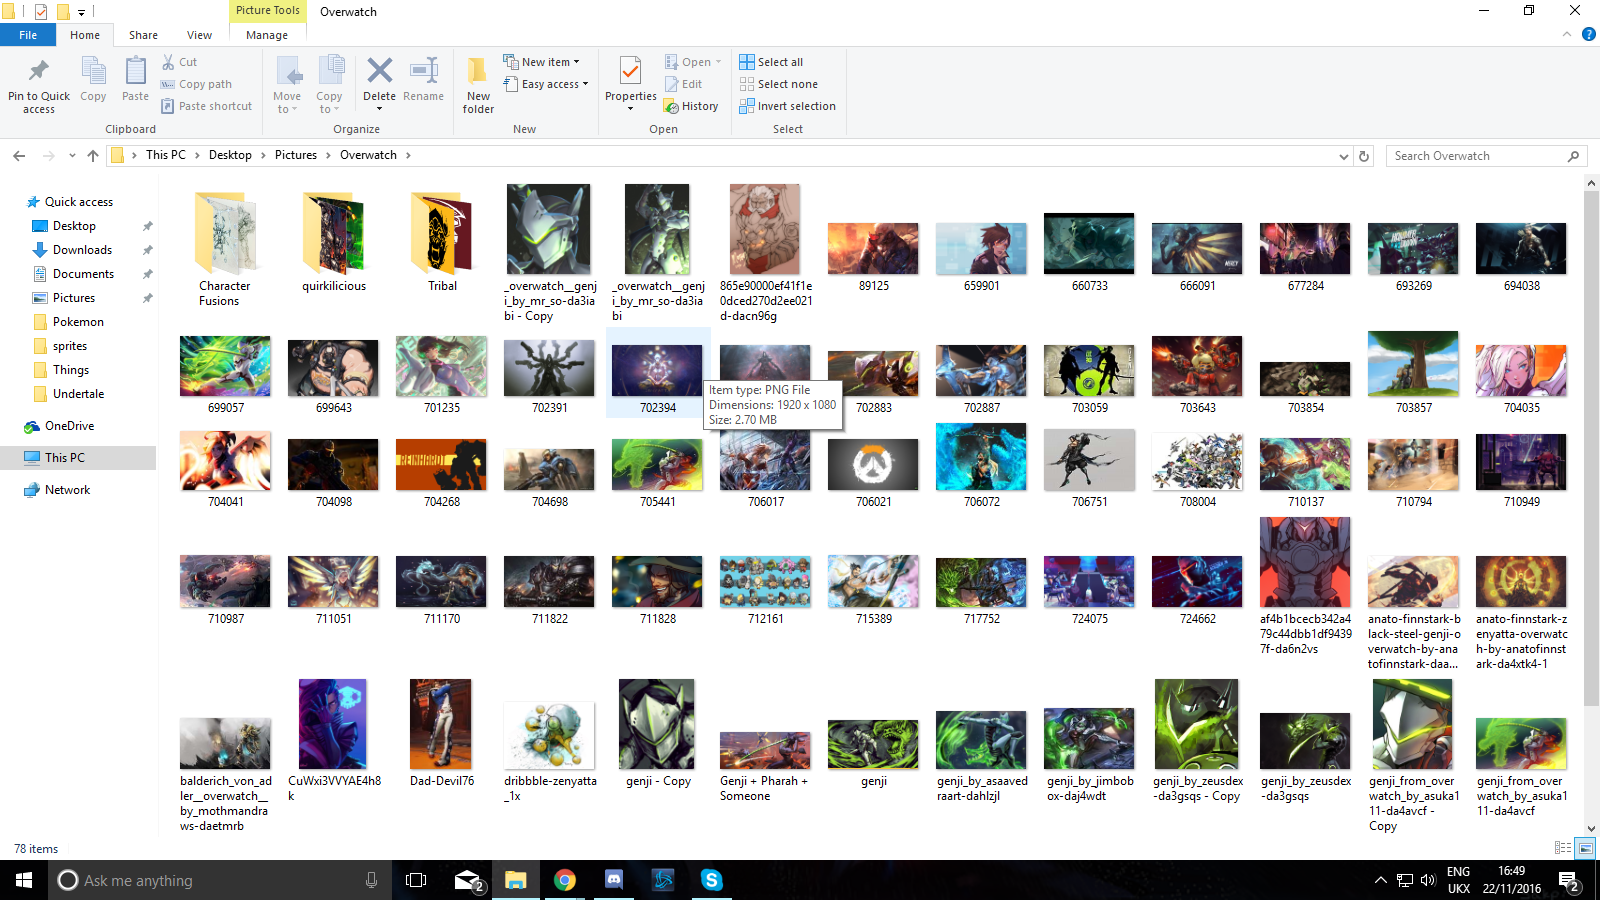The width and height of the screenshot is (1600, 900).
Task: Click the Paste clipboard icon
Action: click(x=135, y=72)
